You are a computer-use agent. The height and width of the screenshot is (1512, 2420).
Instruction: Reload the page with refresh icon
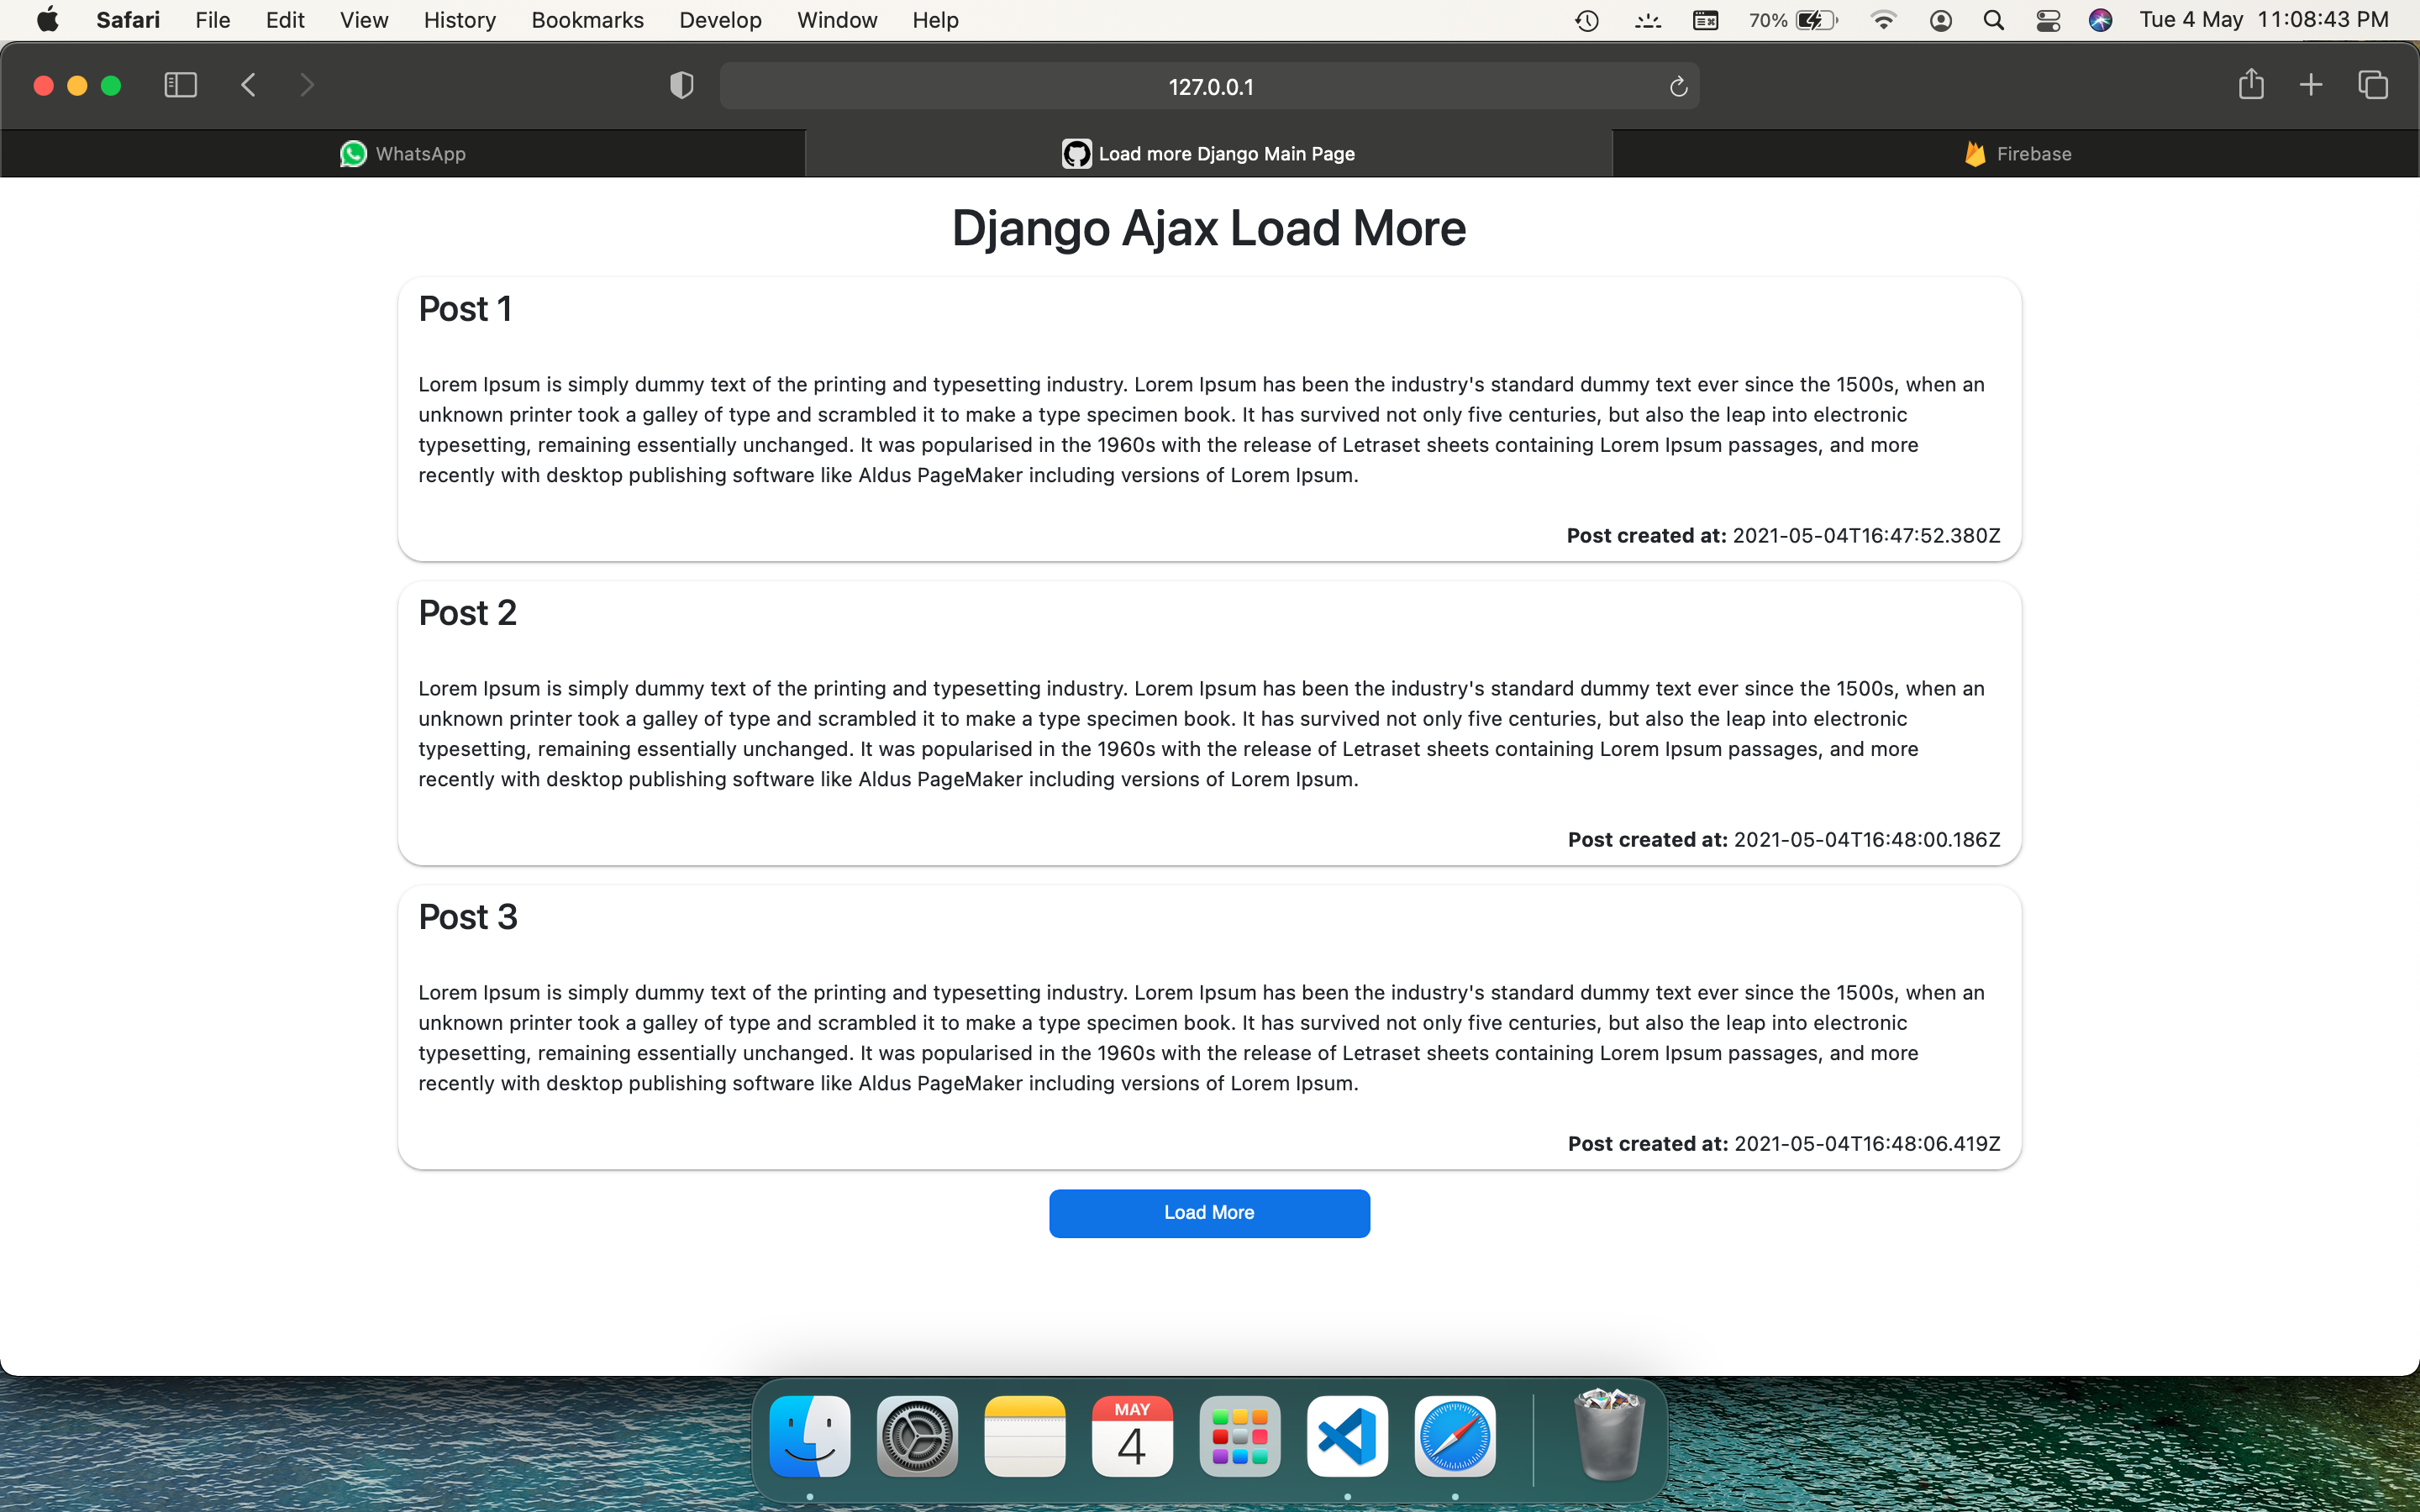click(1678, 87)
